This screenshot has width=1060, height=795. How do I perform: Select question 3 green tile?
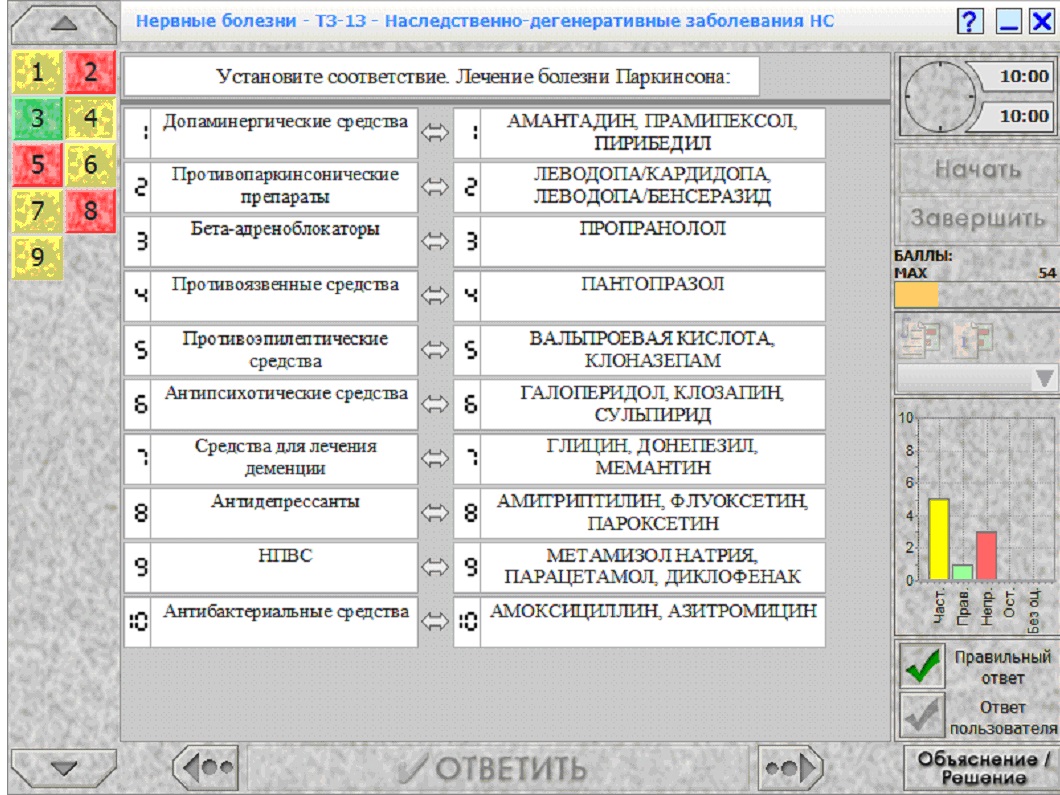[37, 118]
